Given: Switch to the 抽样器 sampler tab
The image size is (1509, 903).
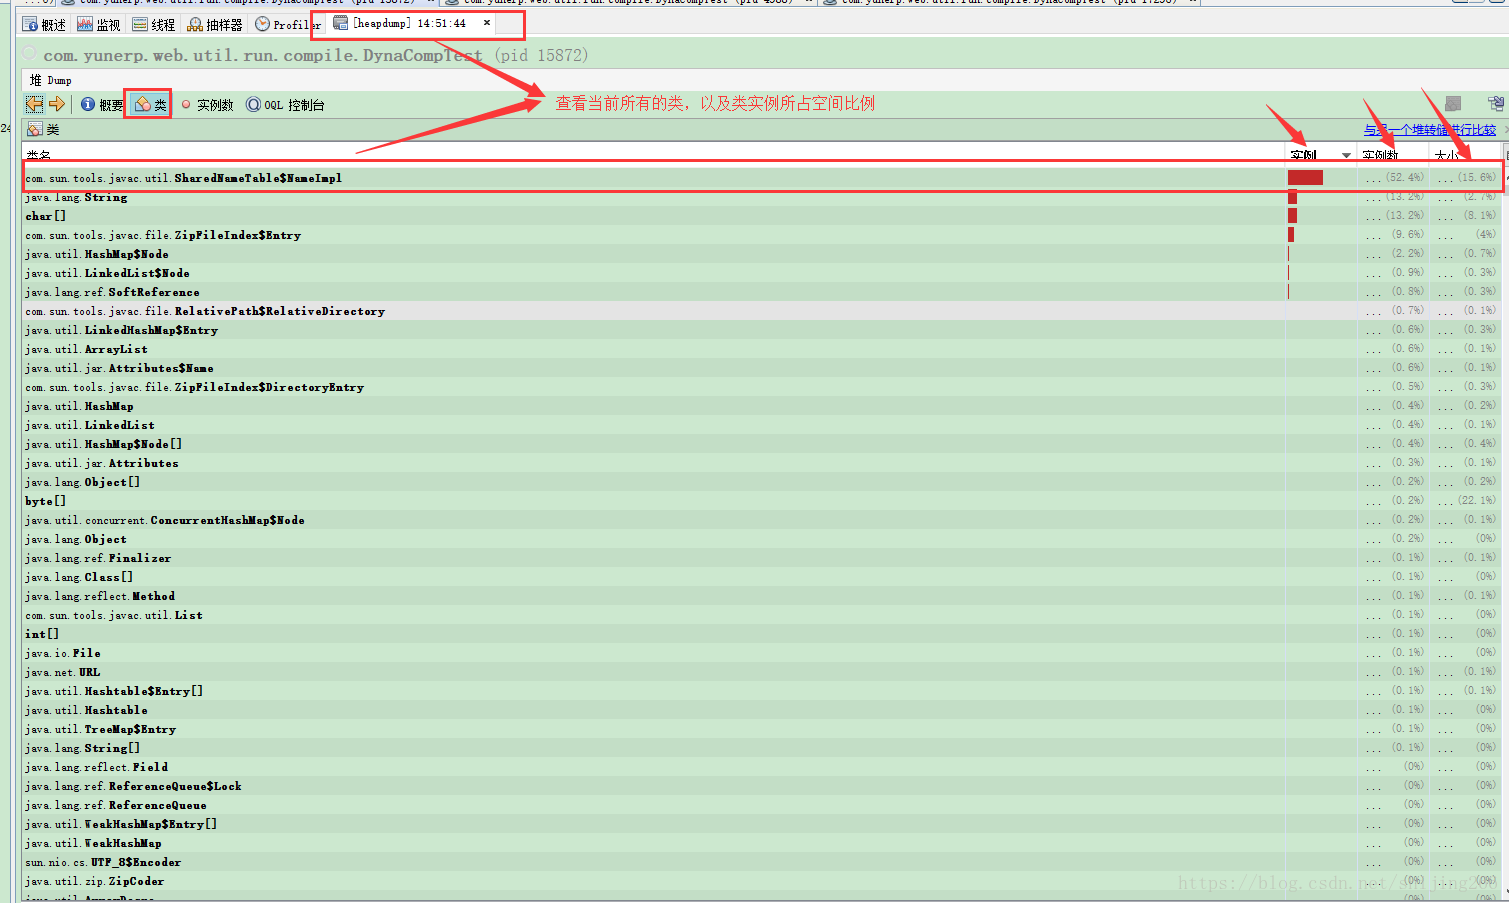Looking at the screenshot, I should (x=215, y=24).
